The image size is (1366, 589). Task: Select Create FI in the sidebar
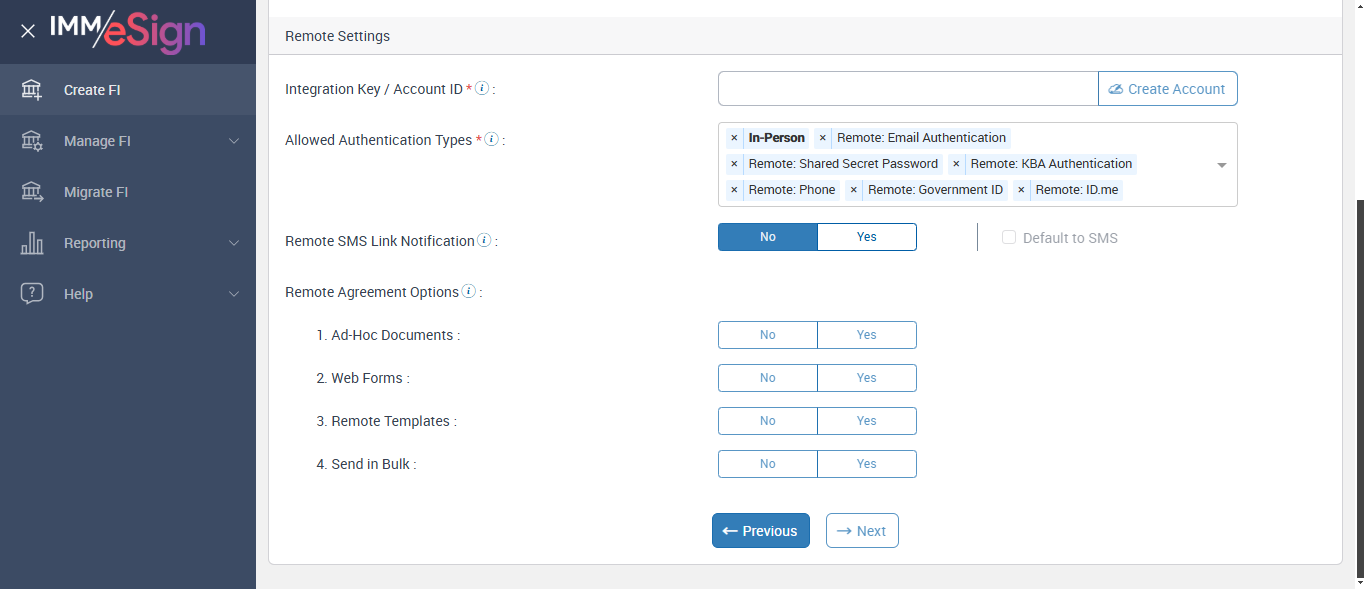[92, 90]
